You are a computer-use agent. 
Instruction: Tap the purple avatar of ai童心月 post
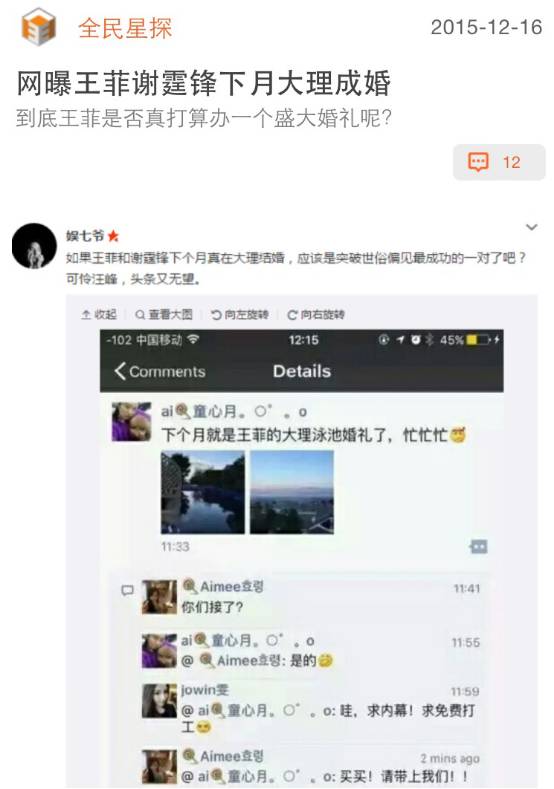131,422
